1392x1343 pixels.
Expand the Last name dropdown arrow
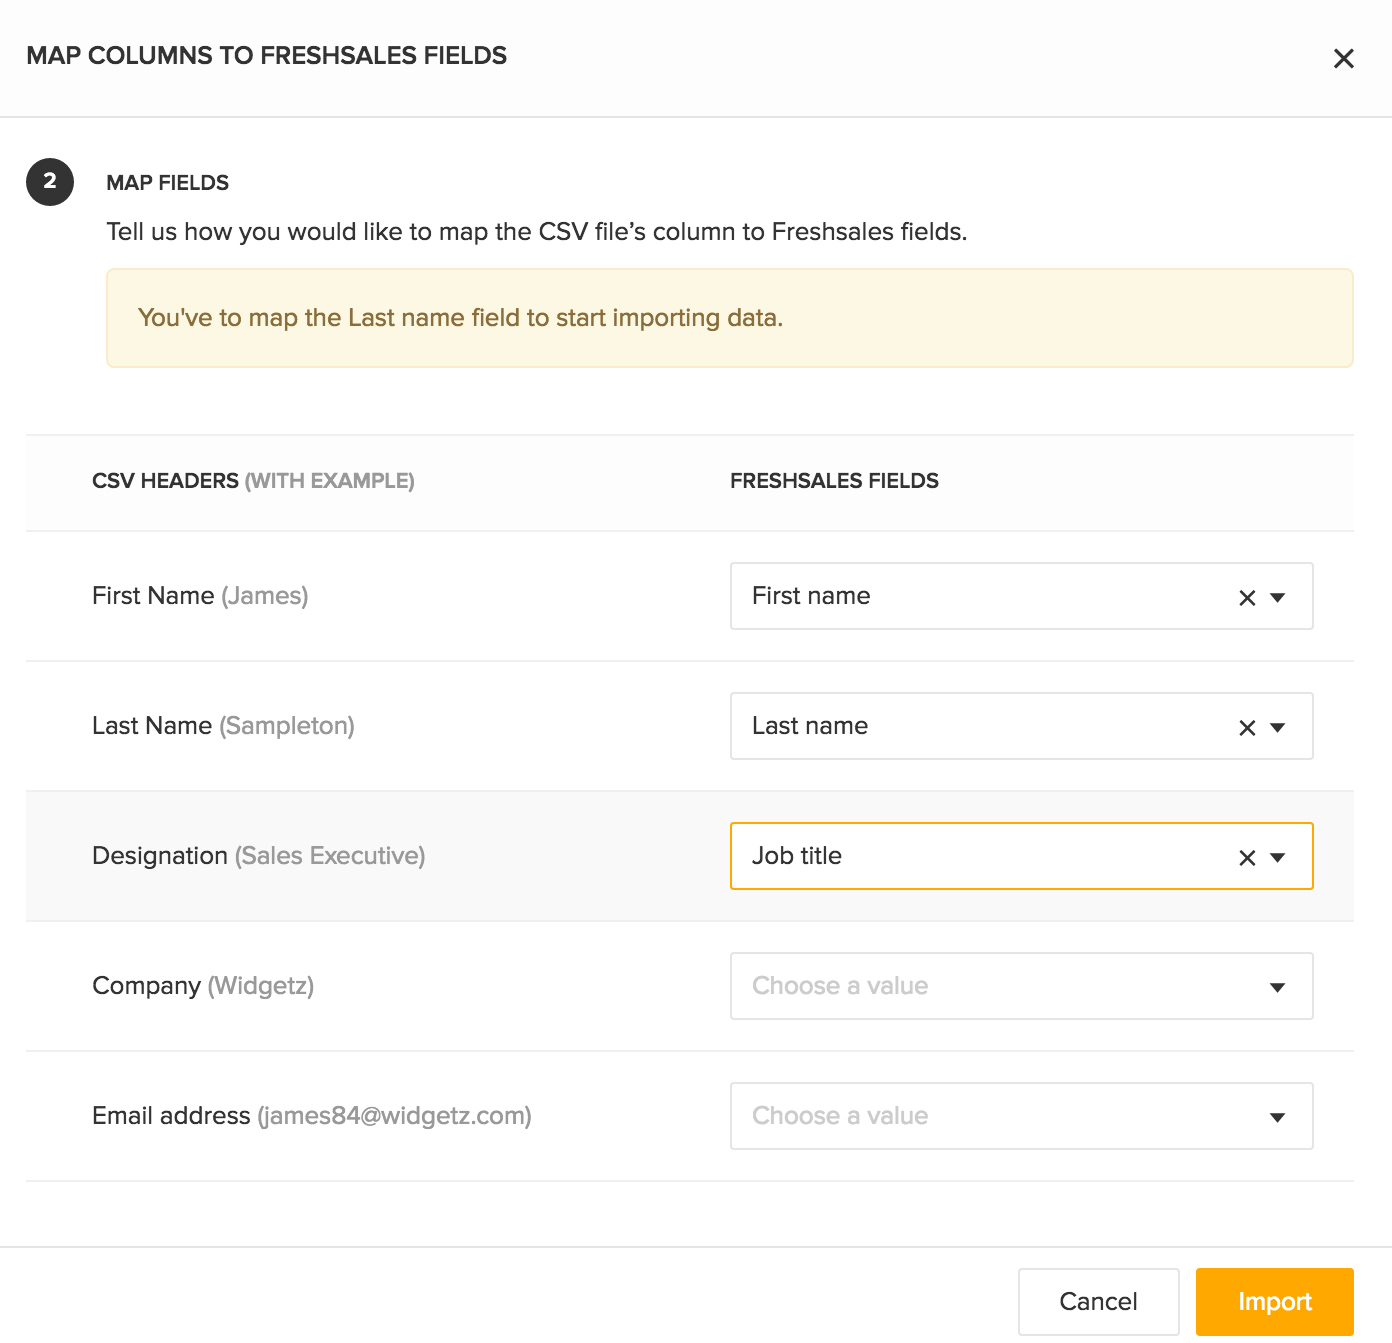(1277, 728)
